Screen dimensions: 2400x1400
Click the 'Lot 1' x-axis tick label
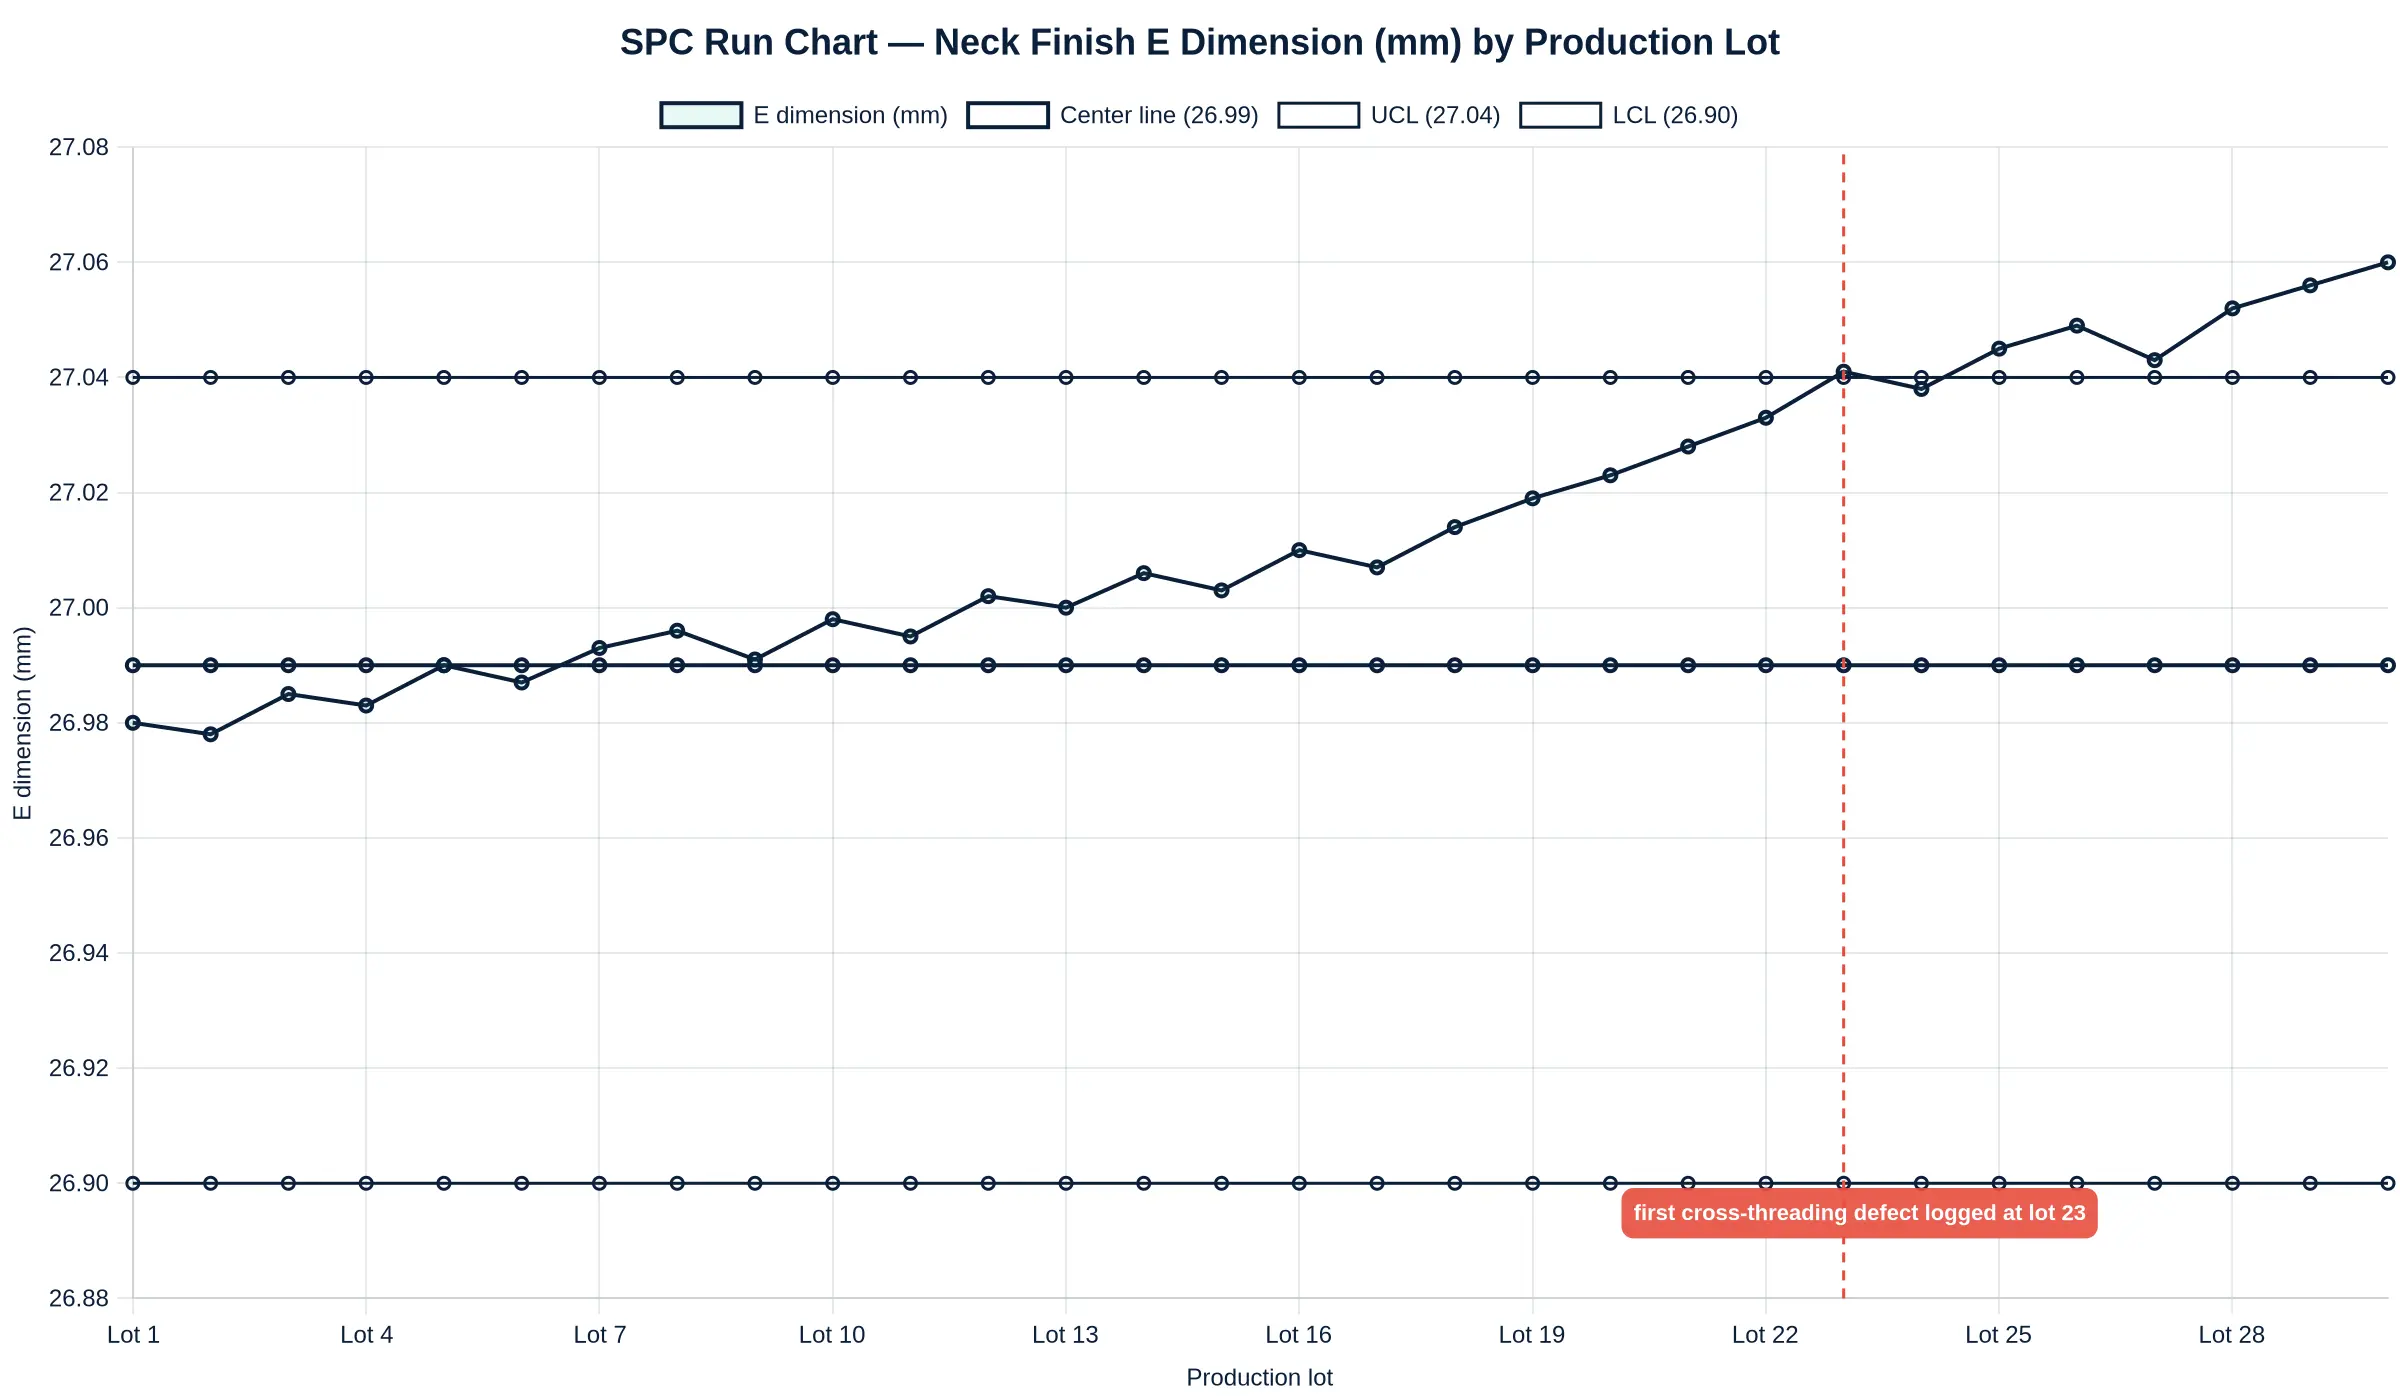click(x=133, y=1334)
